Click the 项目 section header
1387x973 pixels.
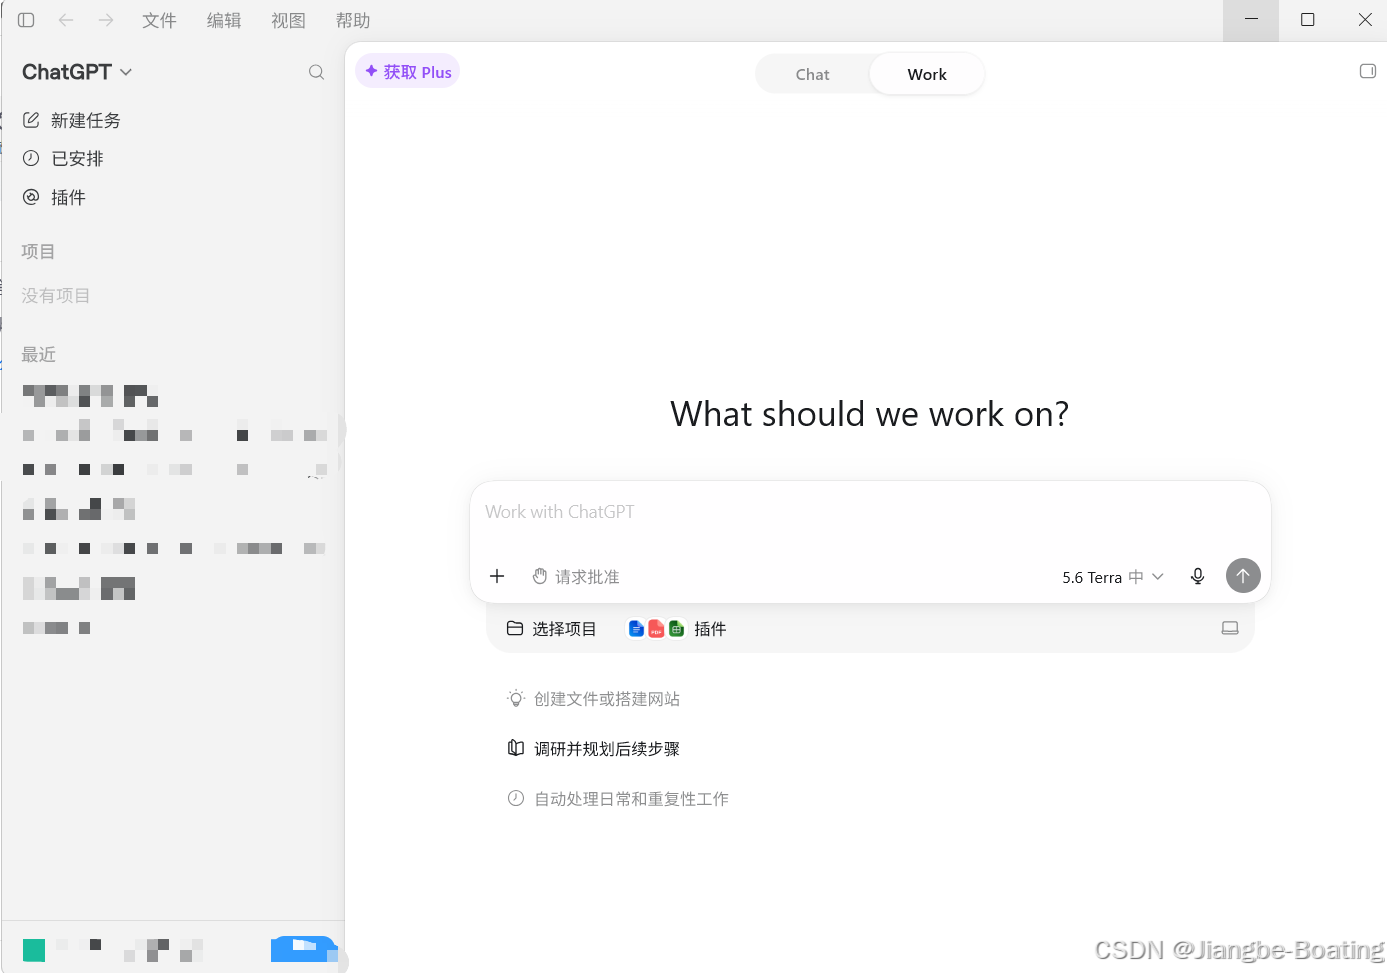38,252
